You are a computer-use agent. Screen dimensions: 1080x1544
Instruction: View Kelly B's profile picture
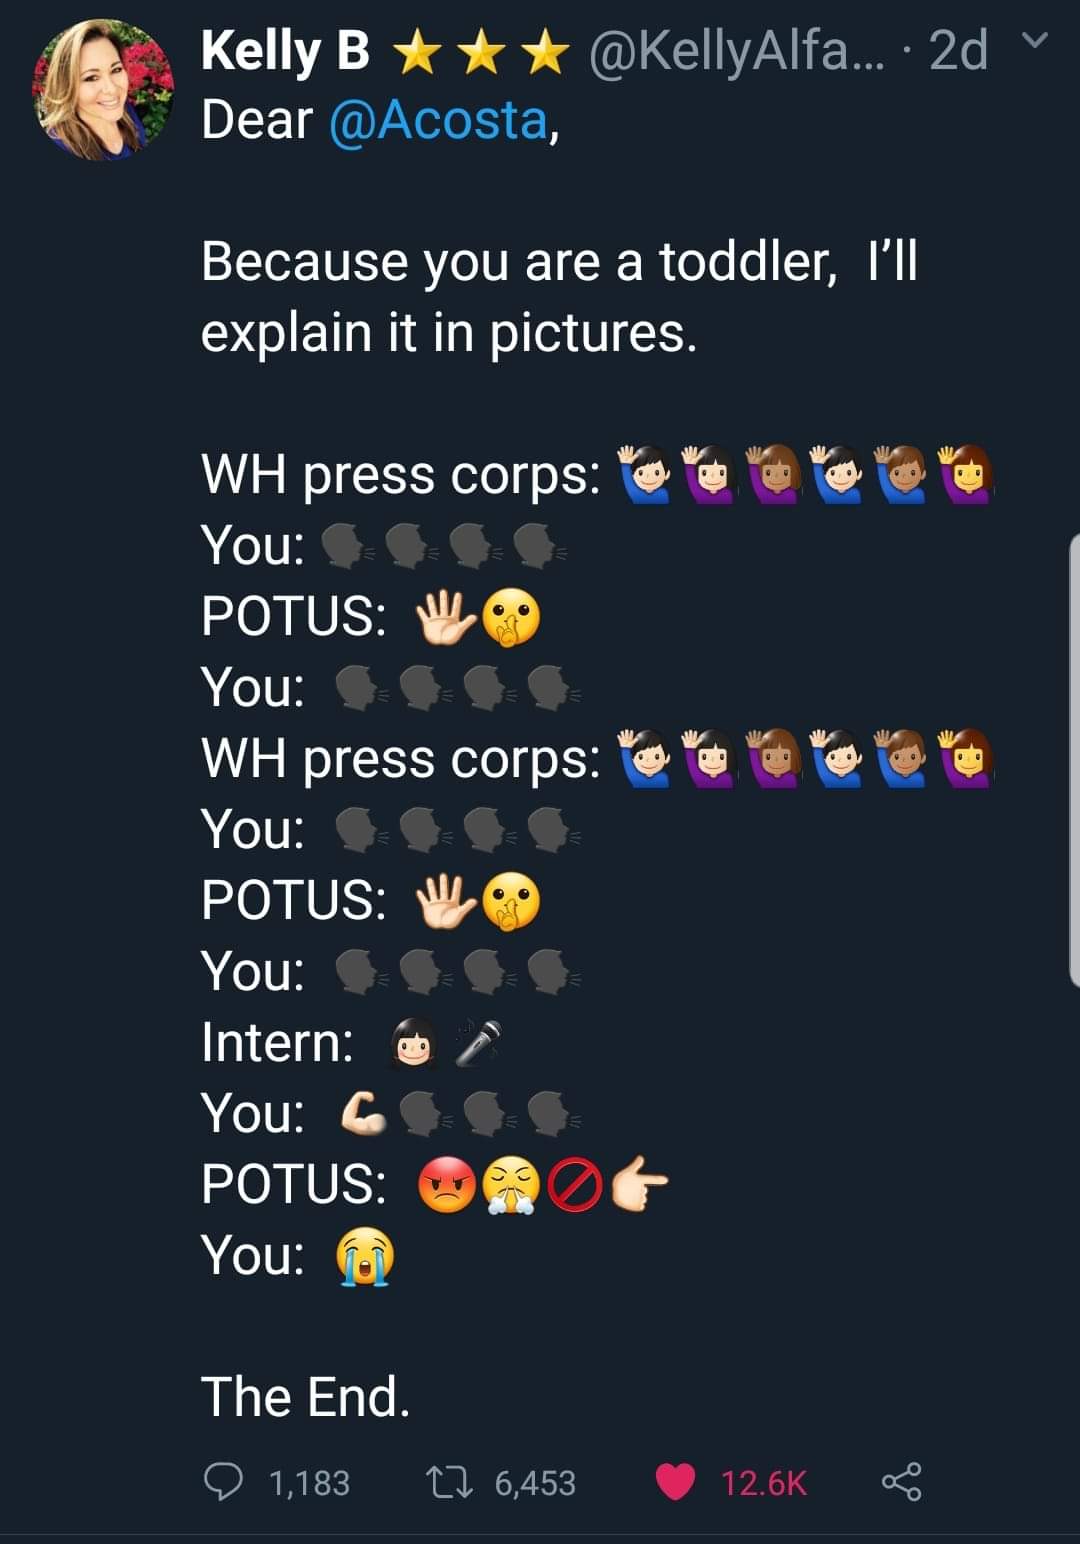point(103,90)
